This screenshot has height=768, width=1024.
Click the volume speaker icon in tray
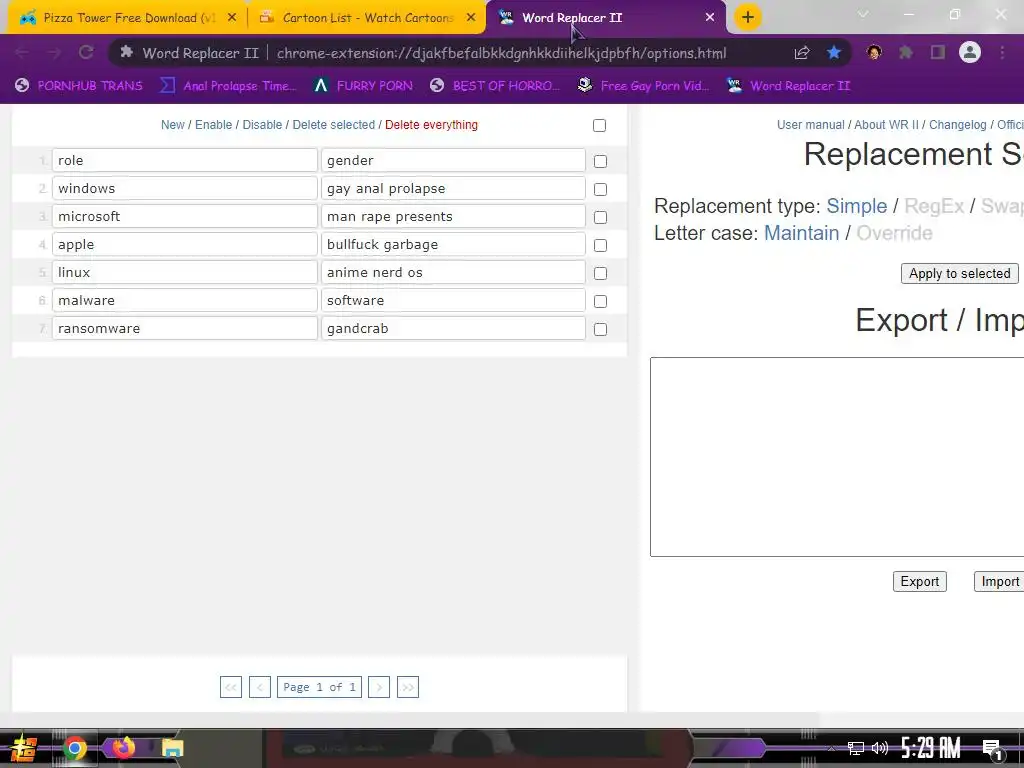click(880, 748)
